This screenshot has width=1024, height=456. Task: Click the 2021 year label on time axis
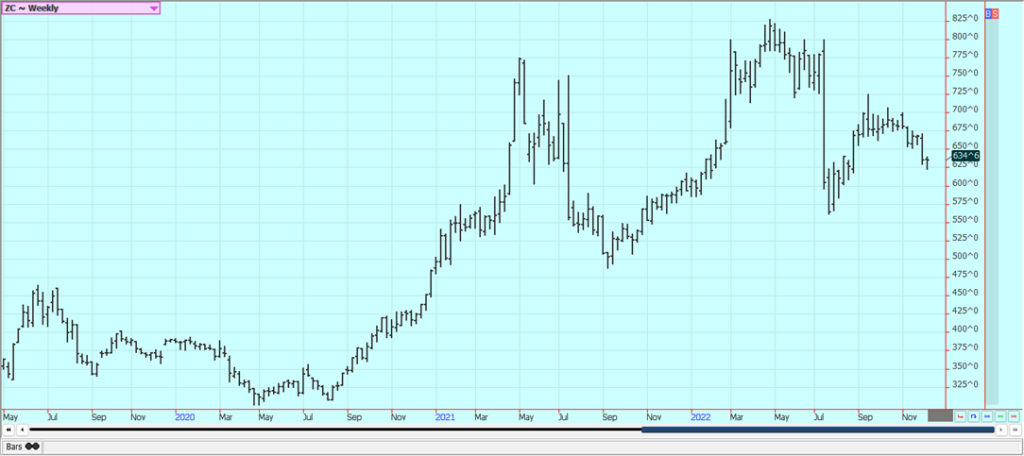445,415
